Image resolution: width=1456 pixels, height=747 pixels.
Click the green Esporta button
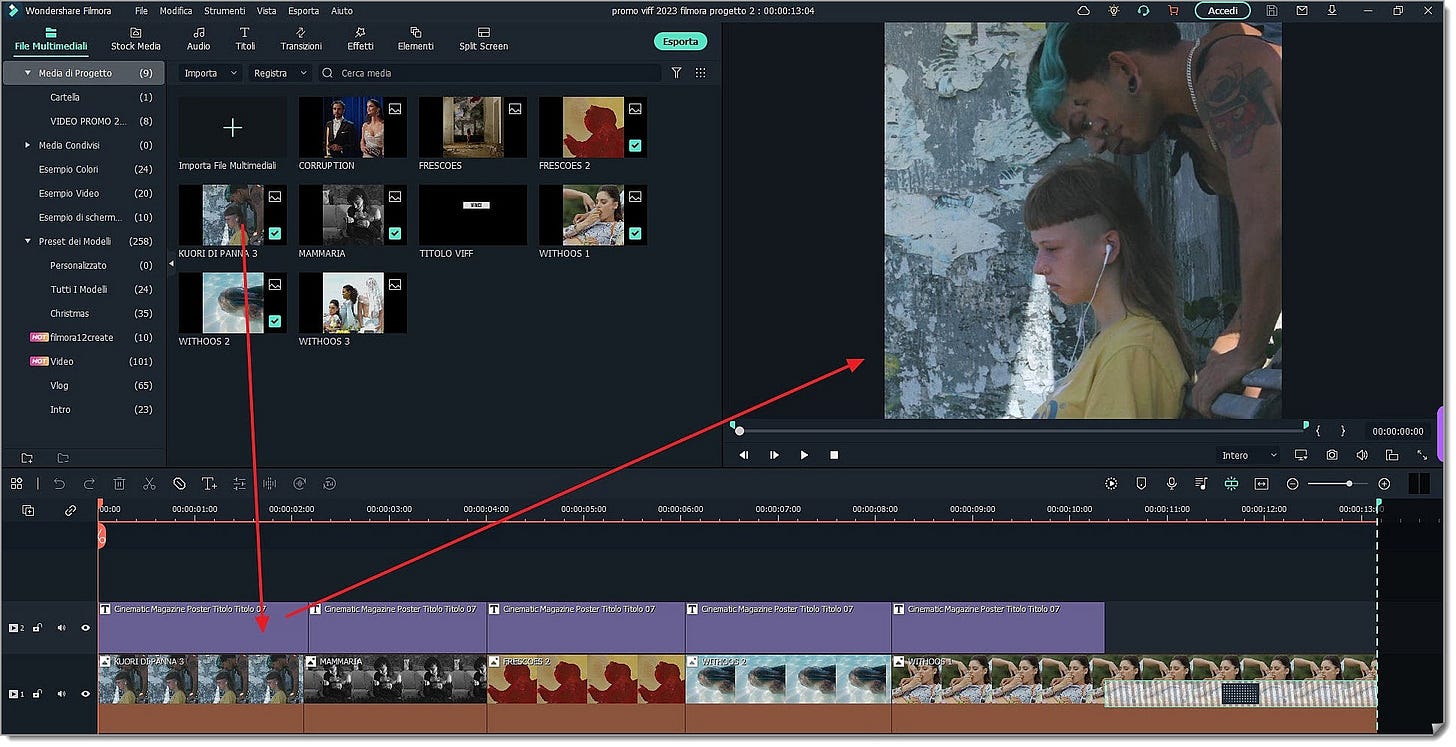pos(681,42)
